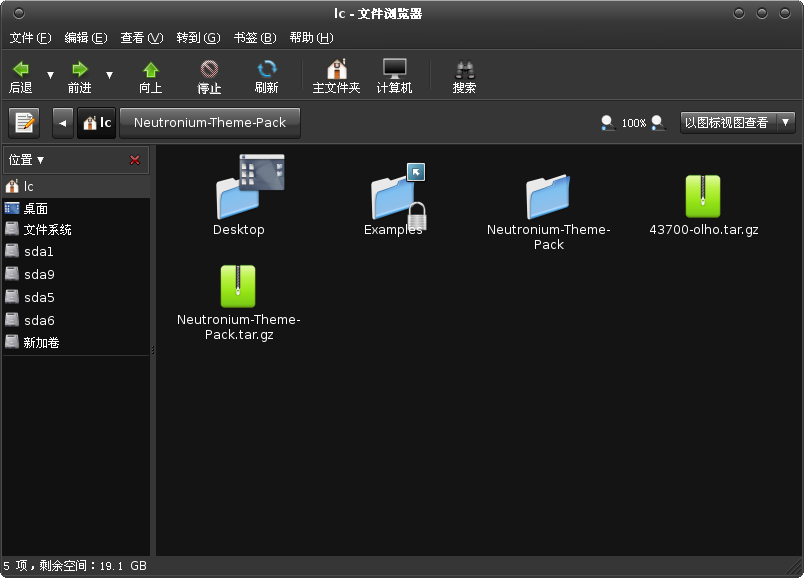
Task: Click the Back (后退) arrow icon
Action: (21, 69)
